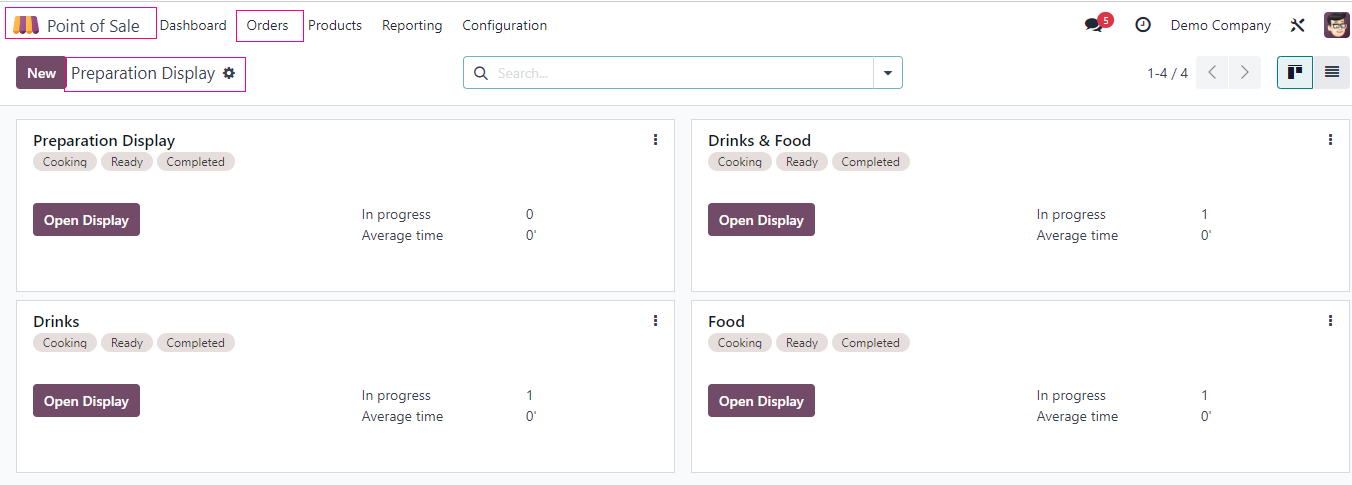This screenshot has width=1352, height=485.
Task: Click the debug tools wrench icon
Action: pyautogui.click(x=1298, y=25)
